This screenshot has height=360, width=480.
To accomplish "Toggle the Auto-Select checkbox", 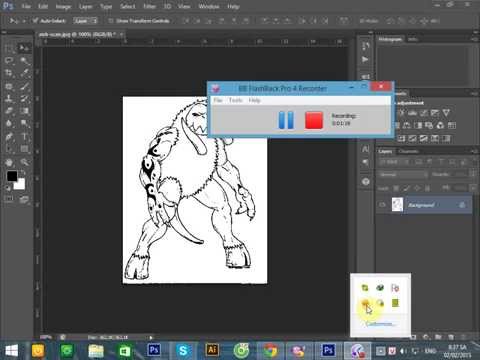I will pyautogui.click(x=35, y=21).
